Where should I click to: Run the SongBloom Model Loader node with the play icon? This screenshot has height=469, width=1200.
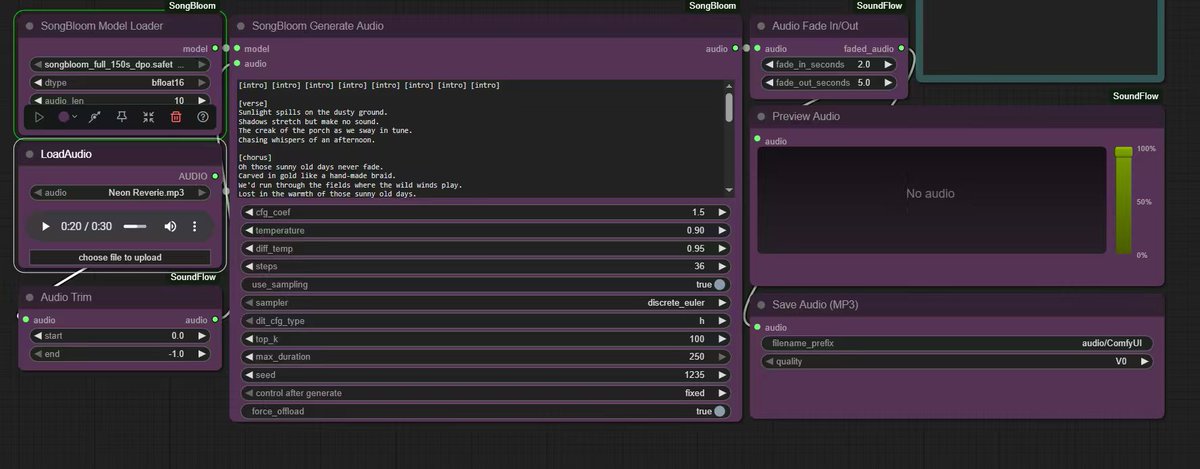point(39,117)
